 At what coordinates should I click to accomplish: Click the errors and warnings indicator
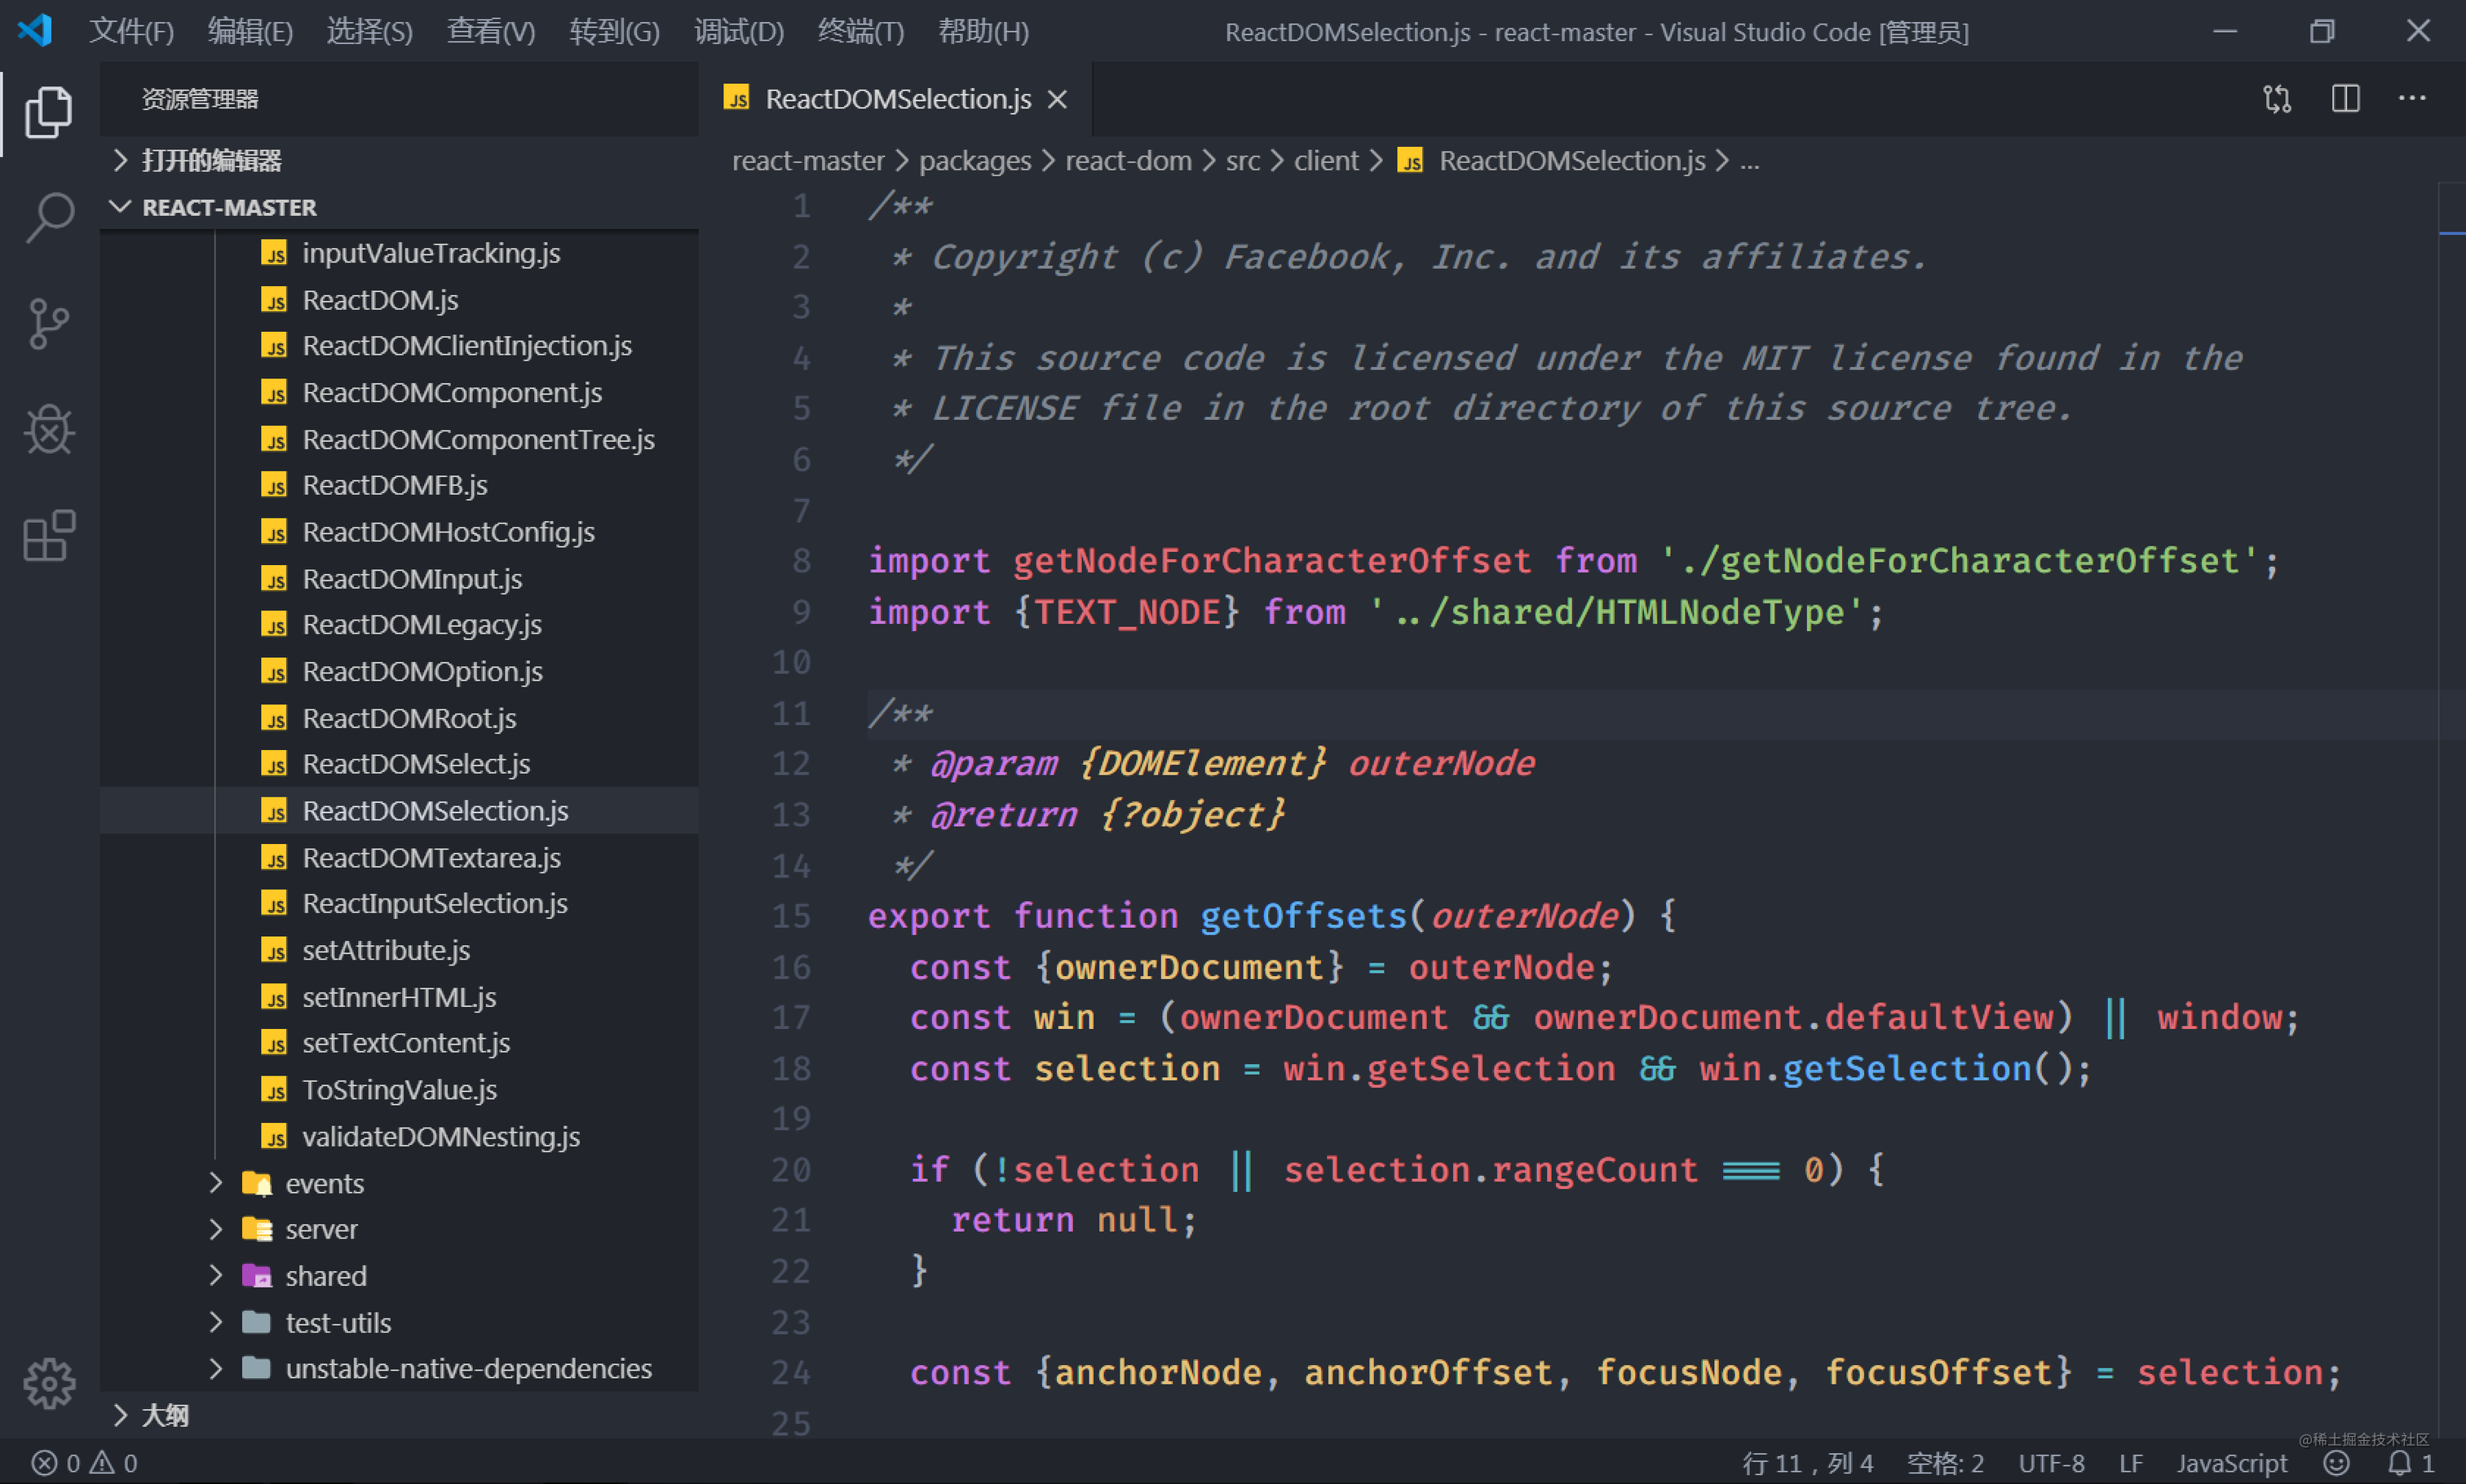85,1462
